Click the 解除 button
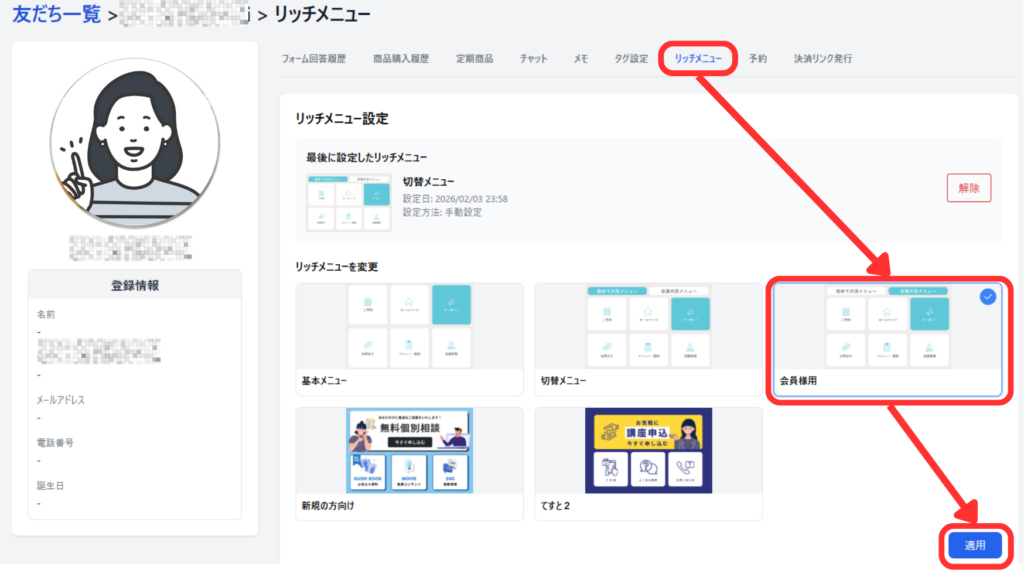The image size is (1024, 570). click(x=968, y=188)
